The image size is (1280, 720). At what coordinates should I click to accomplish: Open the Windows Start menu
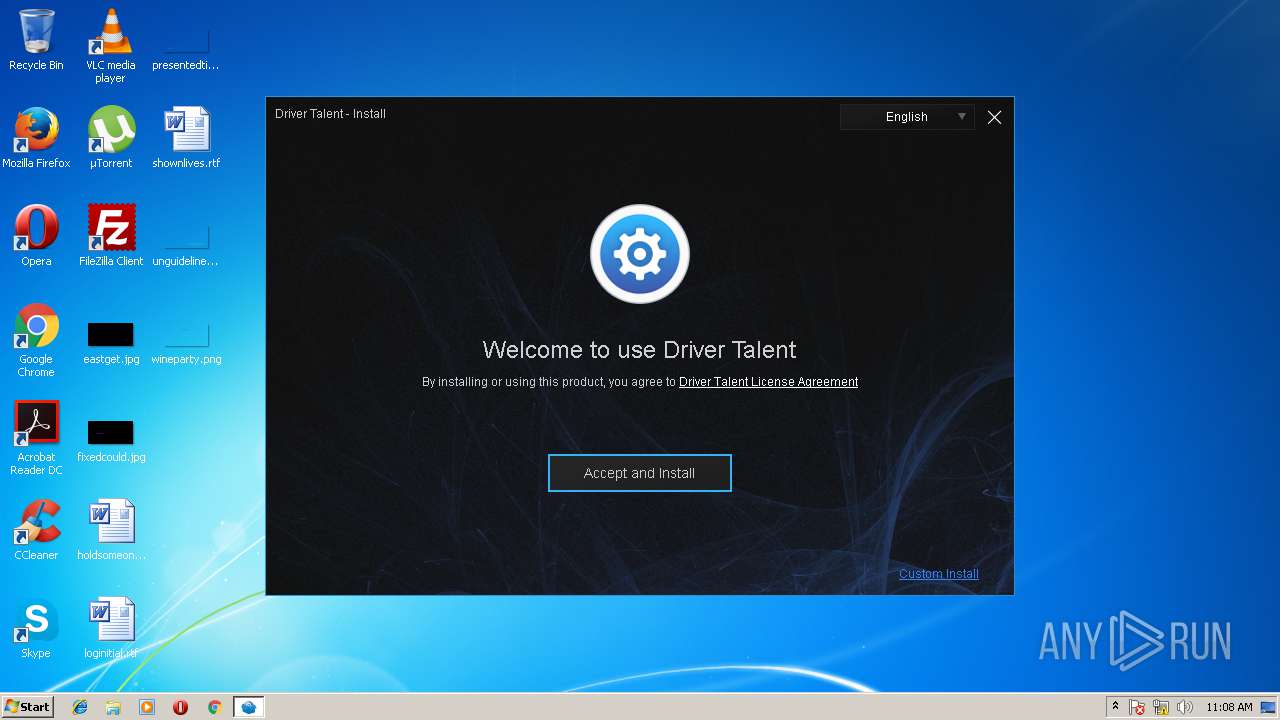click(x=27, y=707)
